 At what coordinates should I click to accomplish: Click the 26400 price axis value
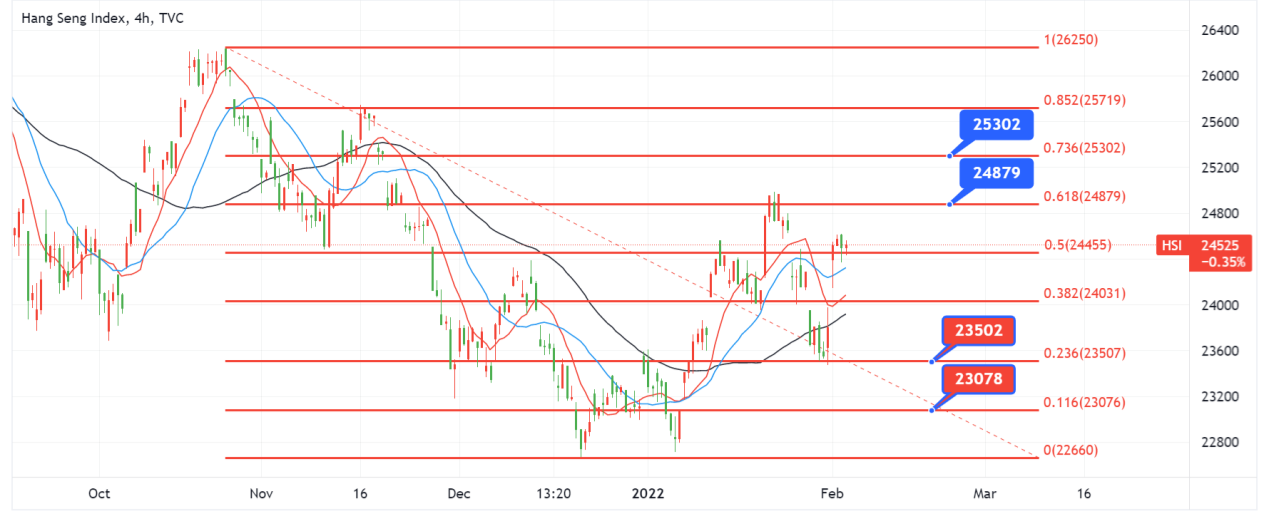point(1219,31)
